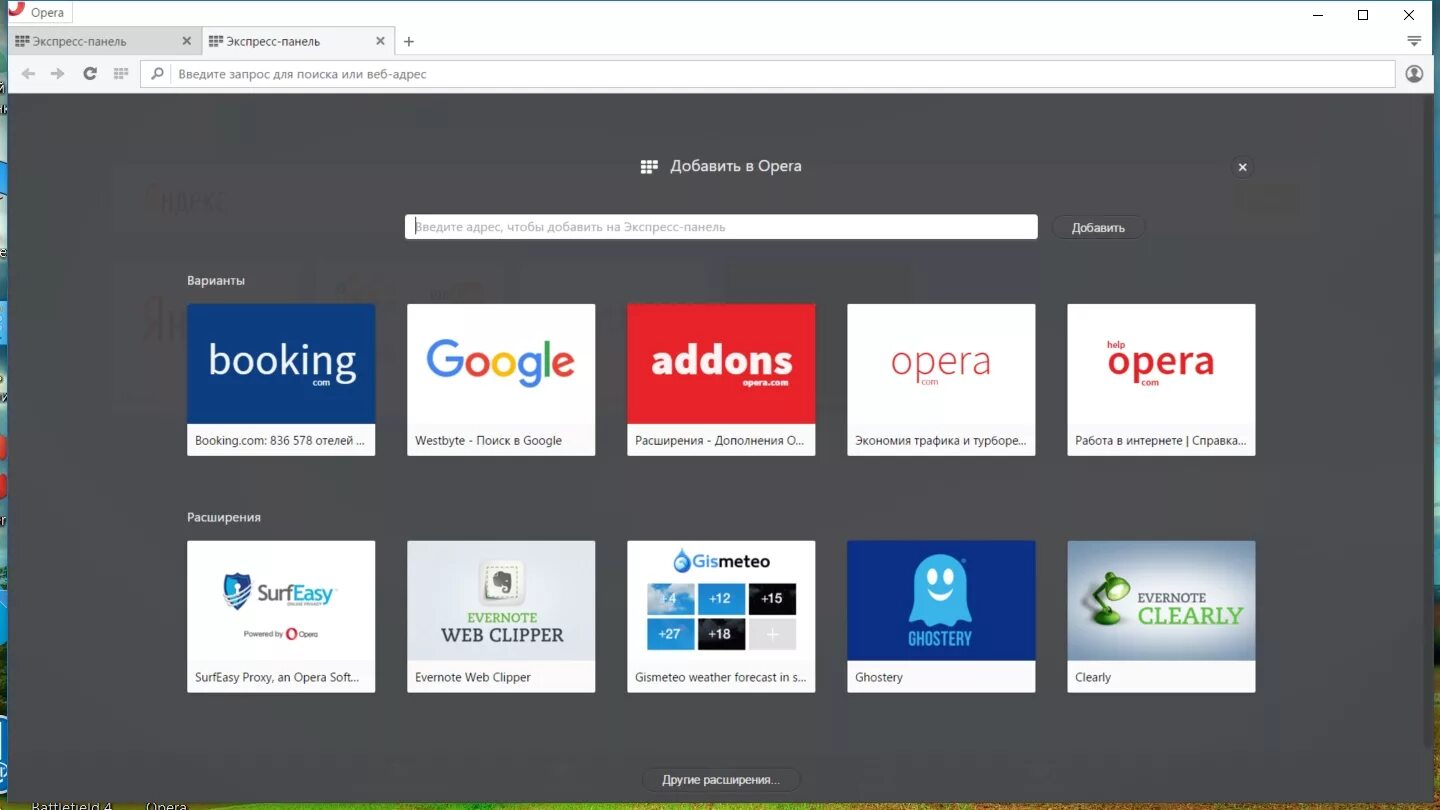The image size is (1440, 810).
Task: Click the Добавить в Opera title grid icon
Action: point(649,167)
